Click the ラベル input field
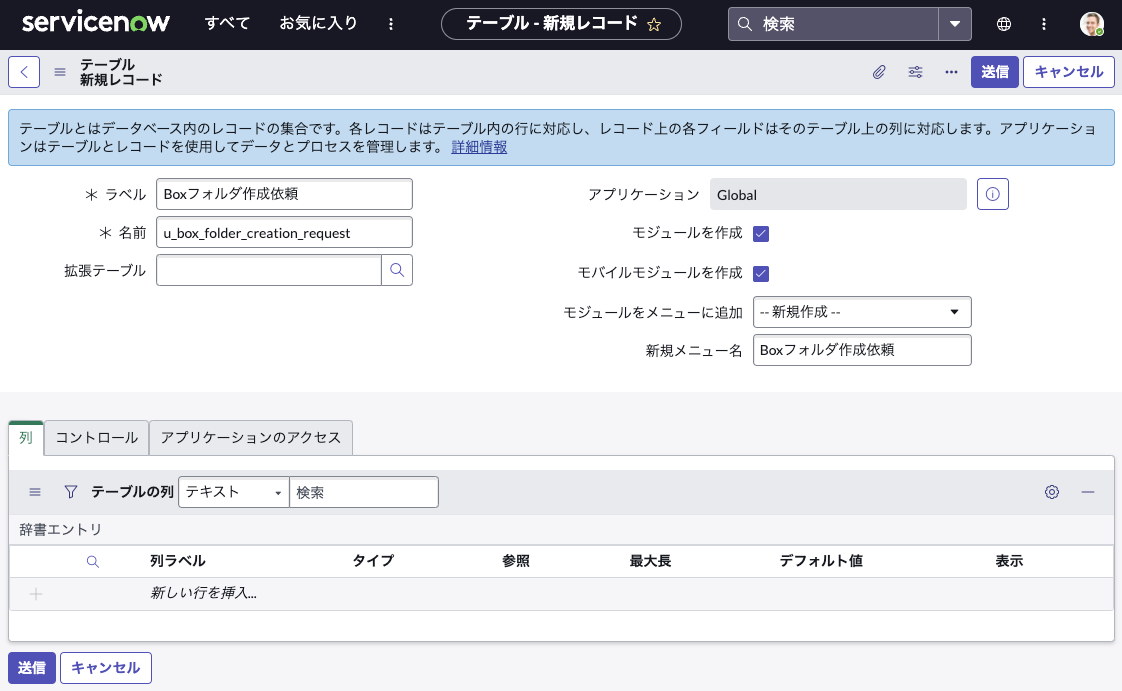The height and width of the screenshot is (691, 1122). (x=284, y=194)
